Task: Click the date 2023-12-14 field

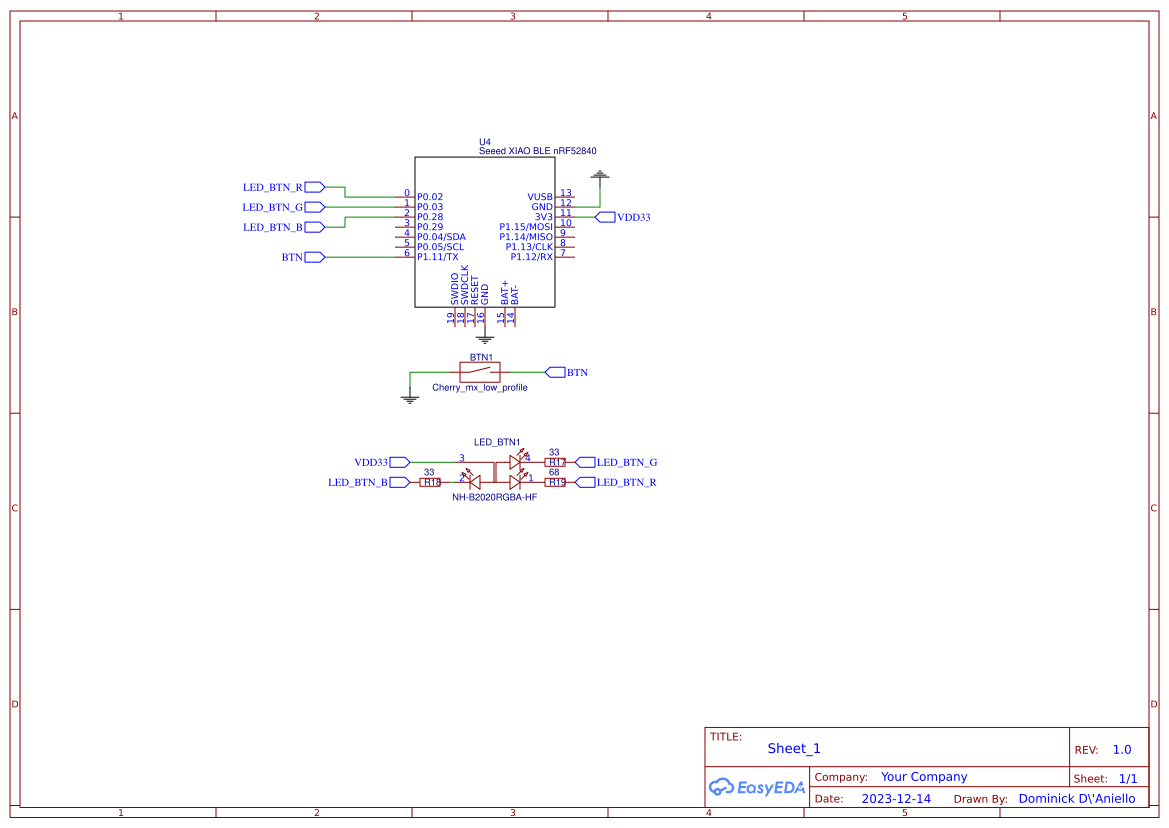Action: click(x=895, y=798)
